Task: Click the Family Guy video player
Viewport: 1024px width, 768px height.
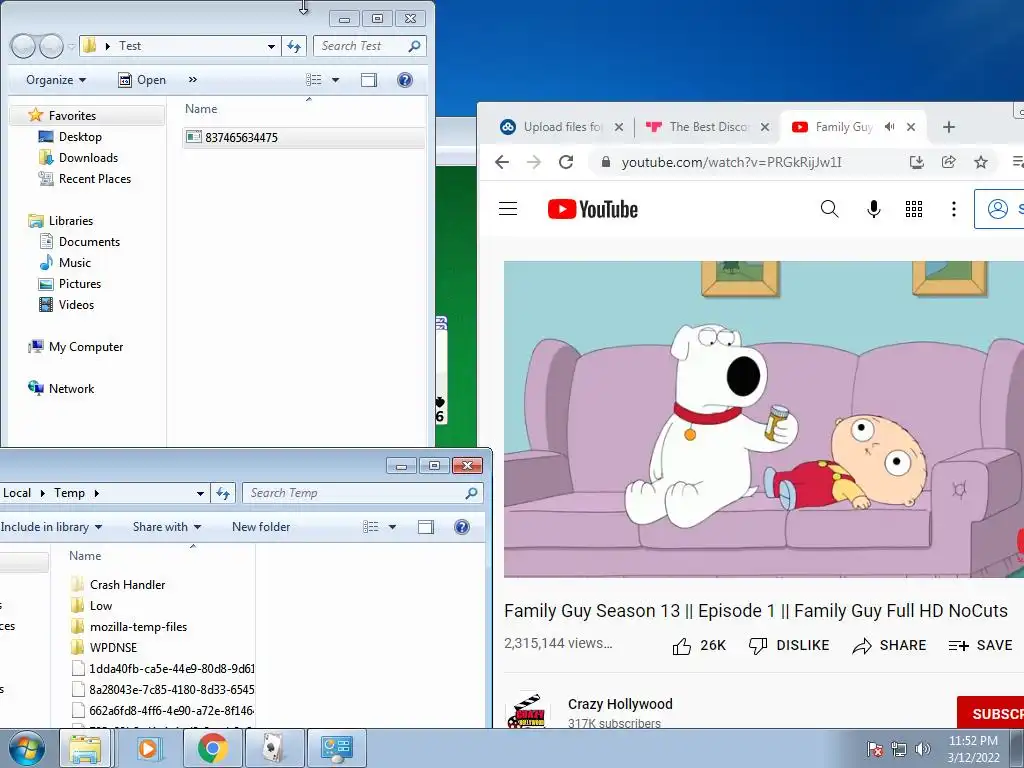Action: [x=763, y=419]
